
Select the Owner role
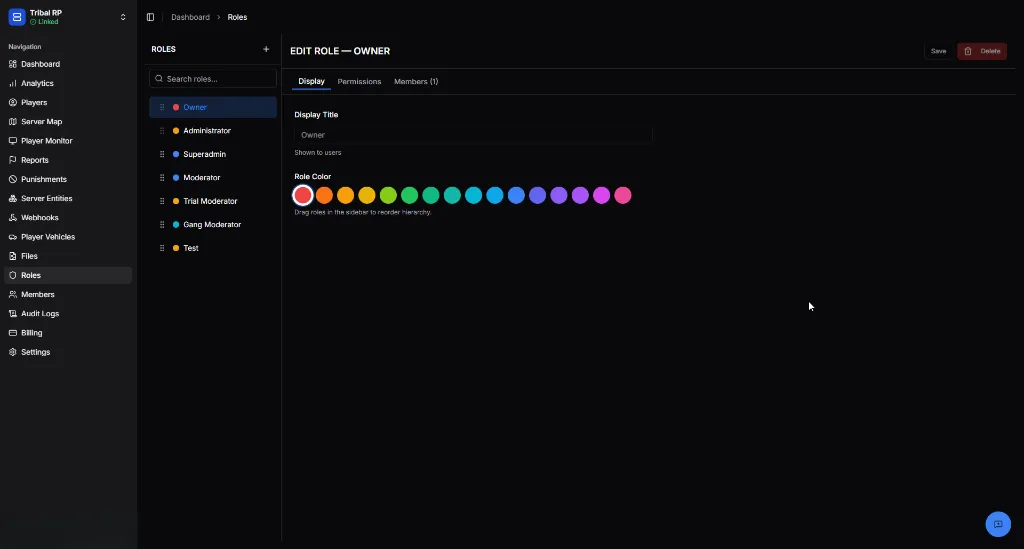click(x=213, y=107)
